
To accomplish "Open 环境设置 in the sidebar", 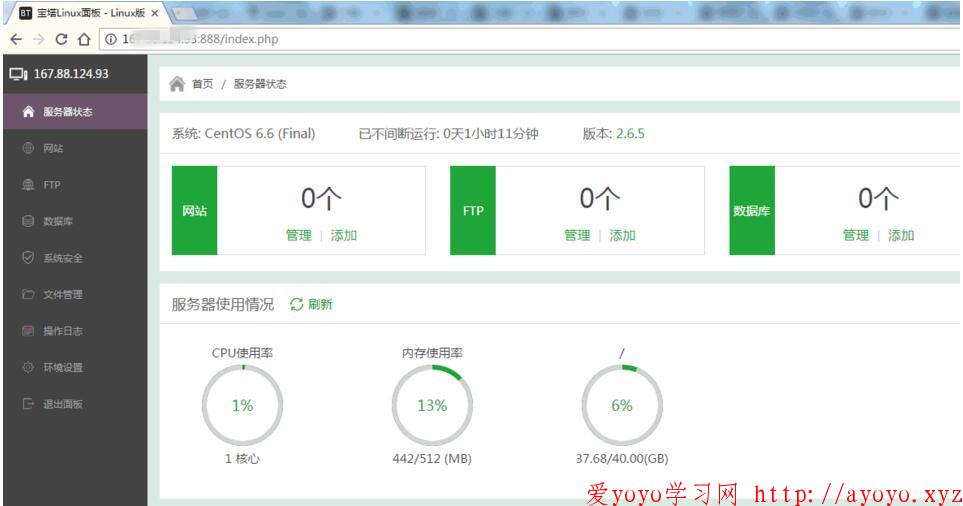I will pos(75,367).
